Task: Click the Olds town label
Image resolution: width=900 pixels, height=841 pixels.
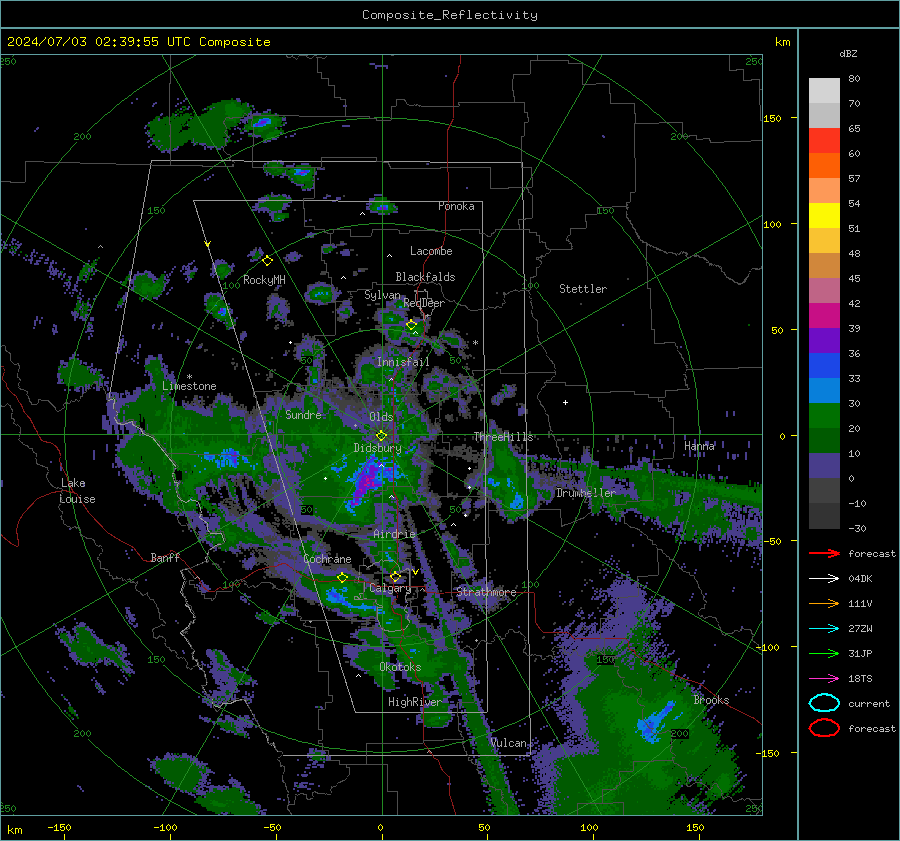Action: 381,417
